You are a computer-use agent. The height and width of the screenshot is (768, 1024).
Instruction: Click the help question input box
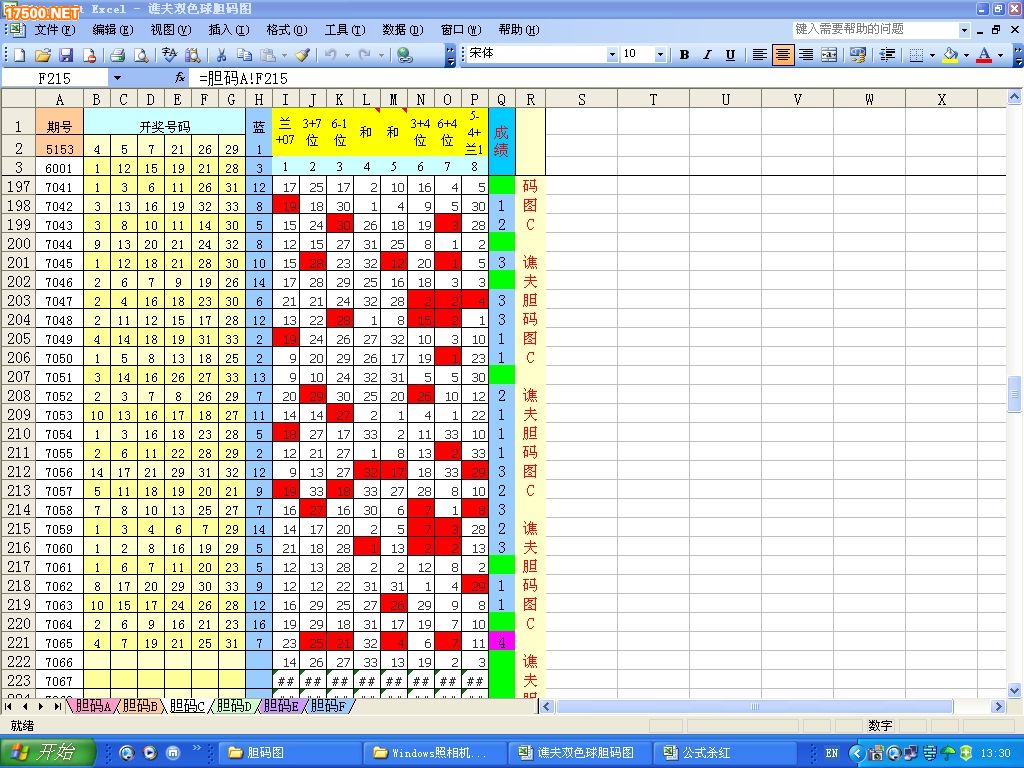(x=875, y=29)
